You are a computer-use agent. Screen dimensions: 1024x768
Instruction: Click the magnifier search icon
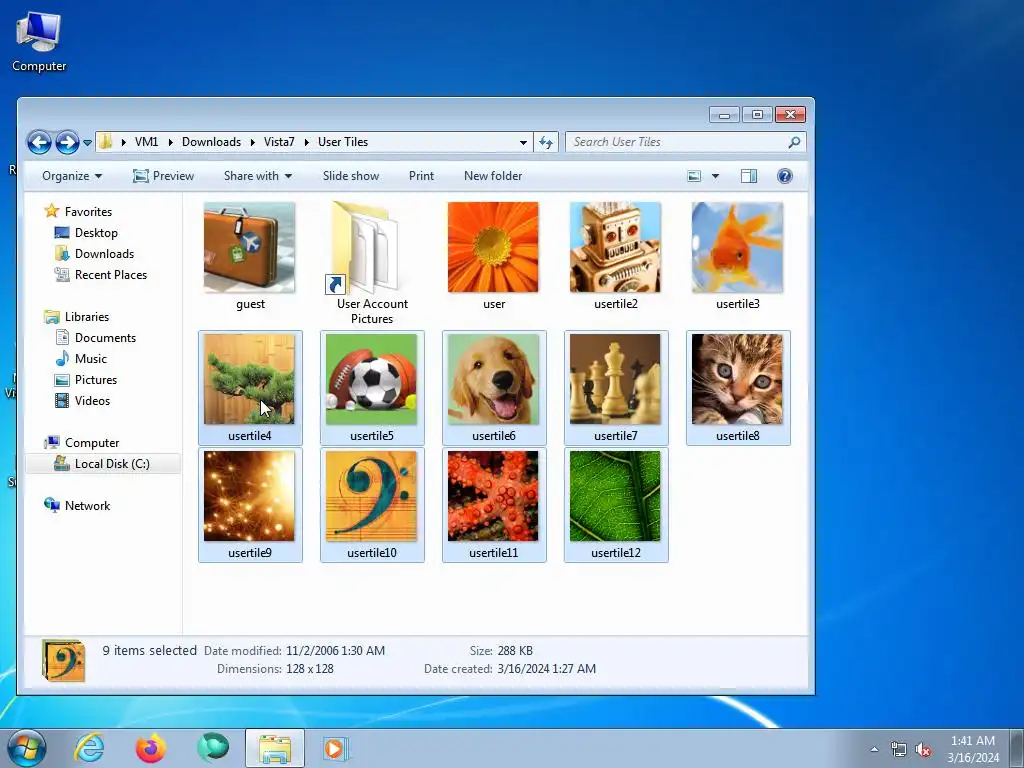[794, 142]
